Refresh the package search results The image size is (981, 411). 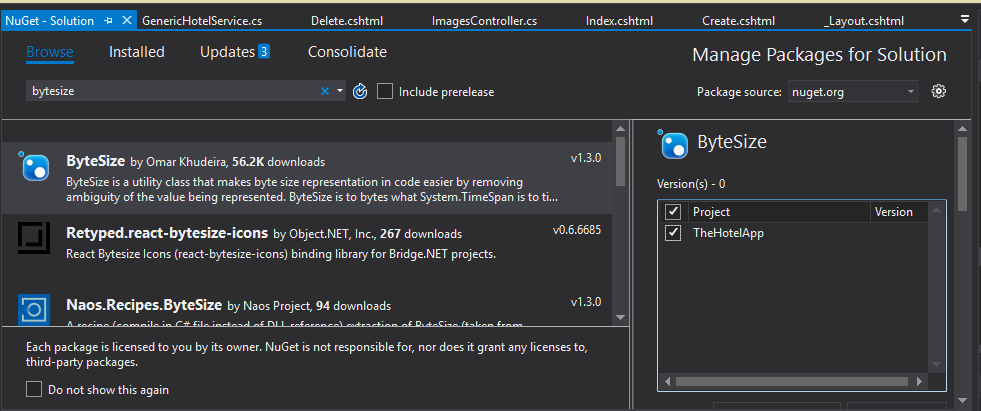360,91
